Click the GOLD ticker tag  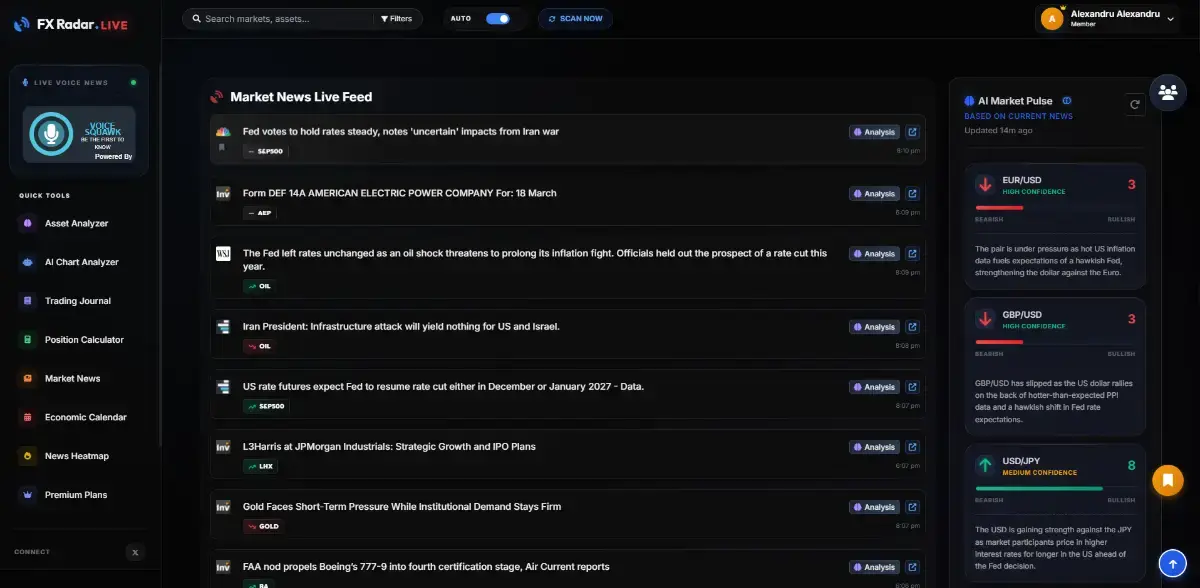point(263,526)
